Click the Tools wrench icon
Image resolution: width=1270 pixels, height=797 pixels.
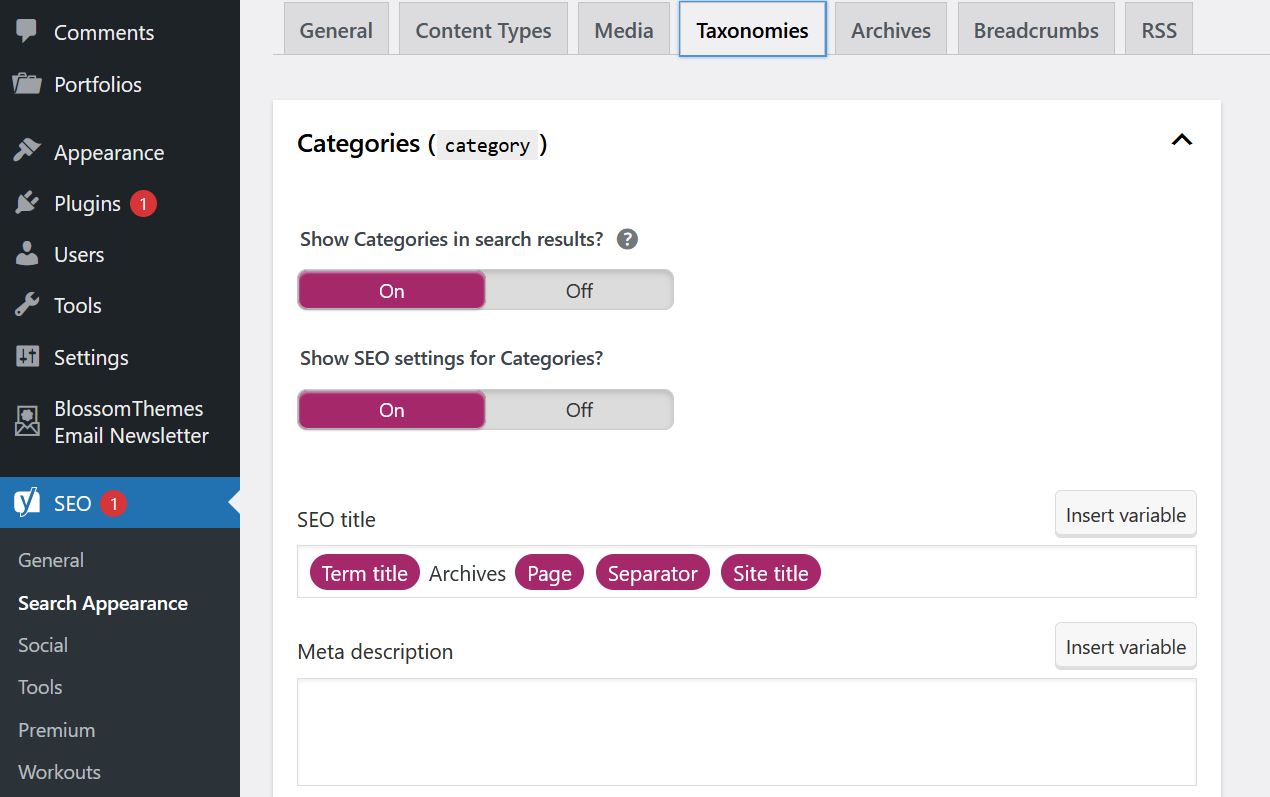click(26, 305)
